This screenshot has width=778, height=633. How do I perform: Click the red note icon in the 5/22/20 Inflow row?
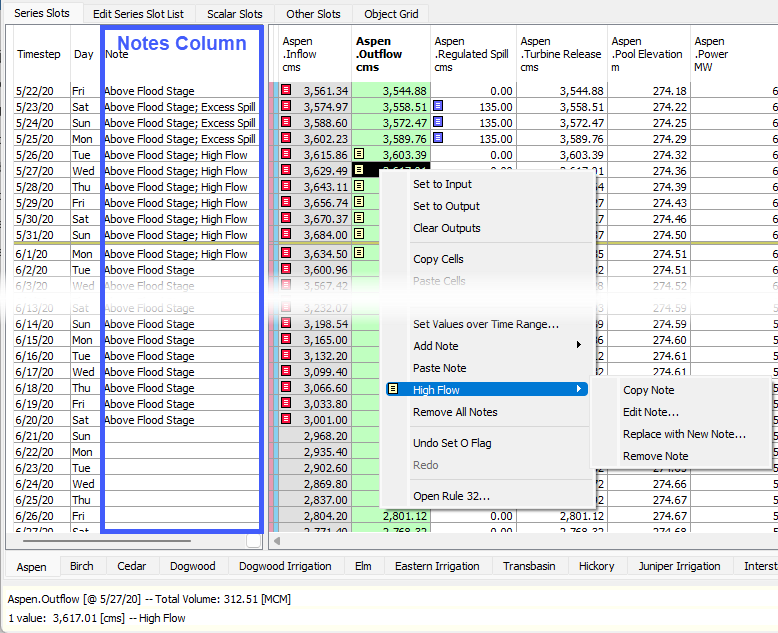click(286, 91)
